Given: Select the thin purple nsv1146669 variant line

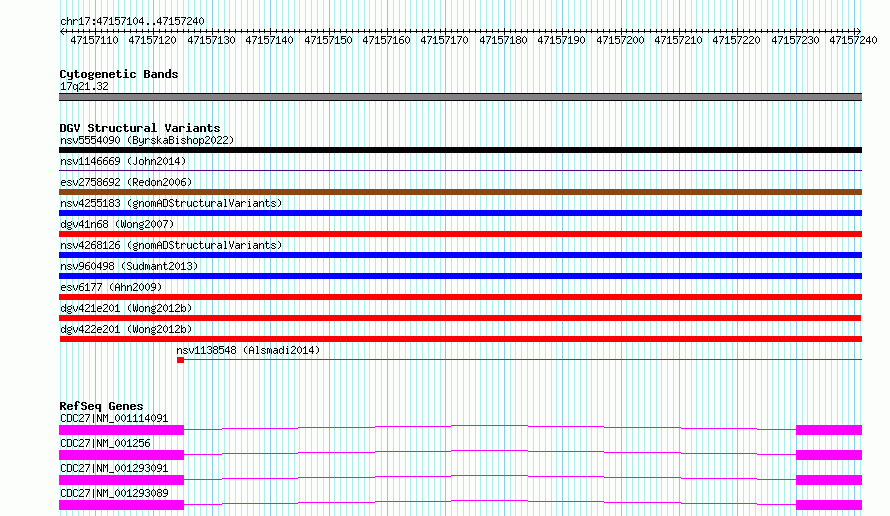Looking at the screenshot, I should pos(460,170).
